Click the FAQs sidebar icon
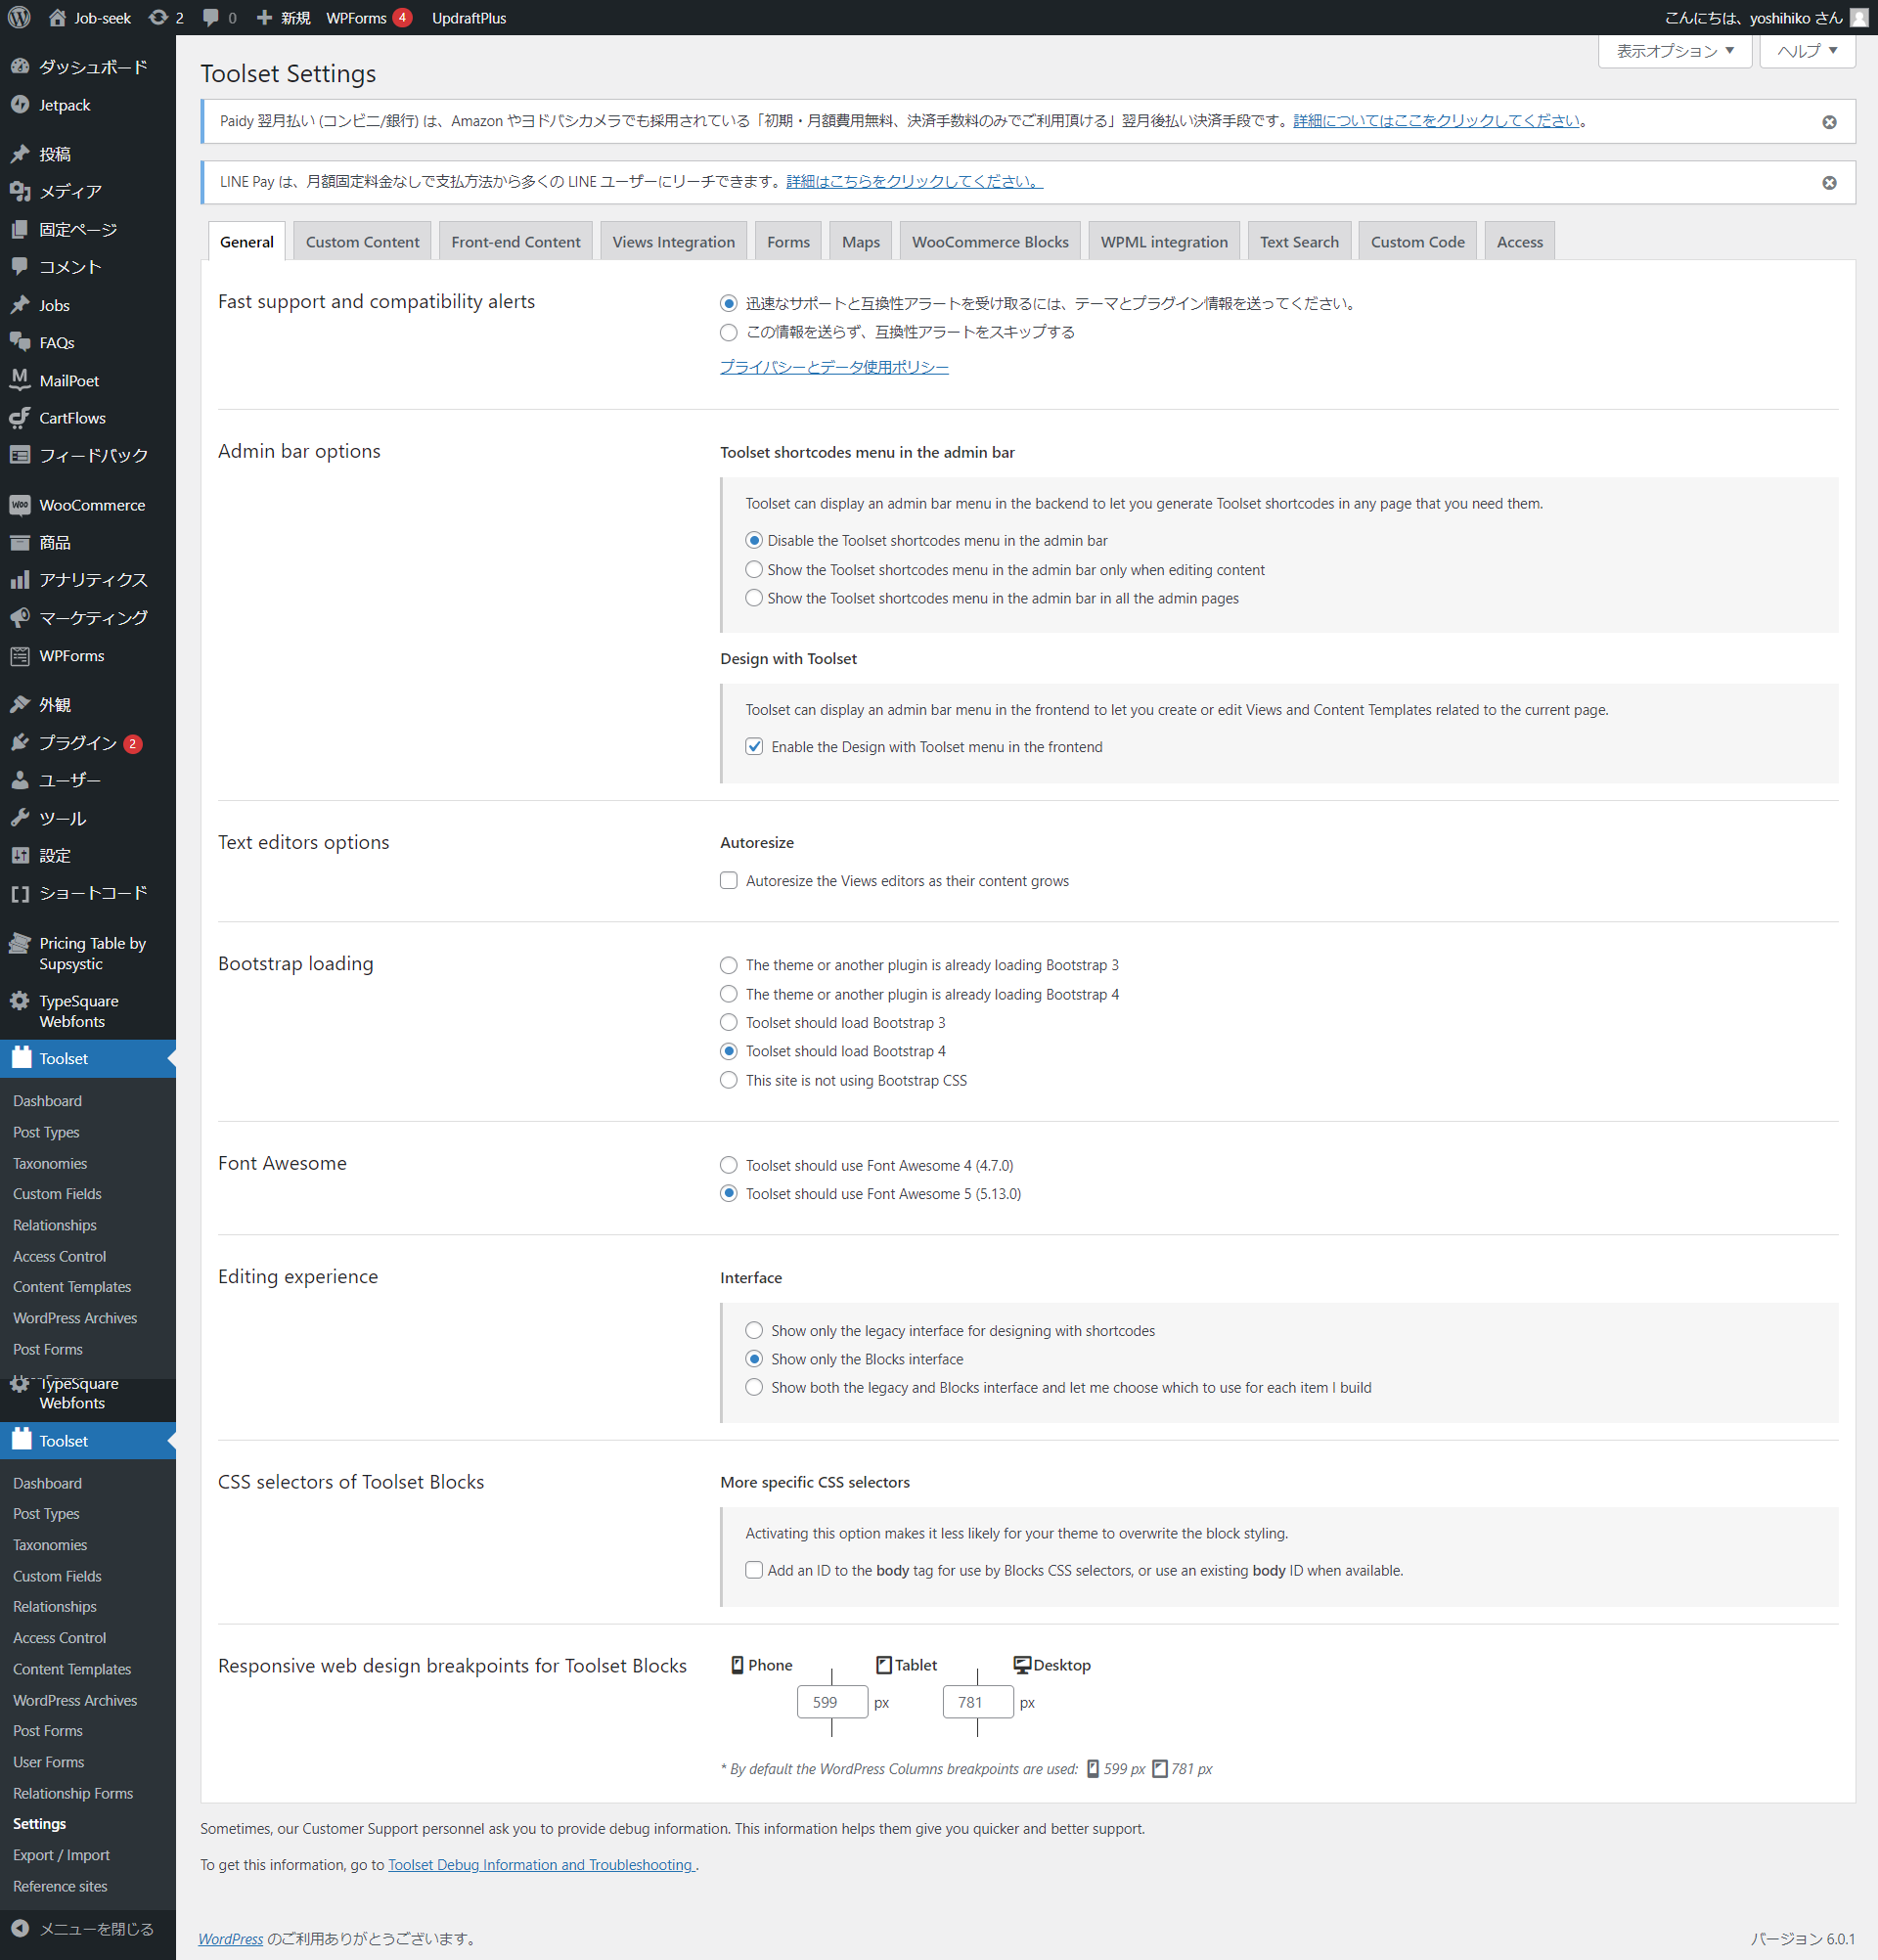The height and width of the screenshot is (1960, 1878). point(20,342)
